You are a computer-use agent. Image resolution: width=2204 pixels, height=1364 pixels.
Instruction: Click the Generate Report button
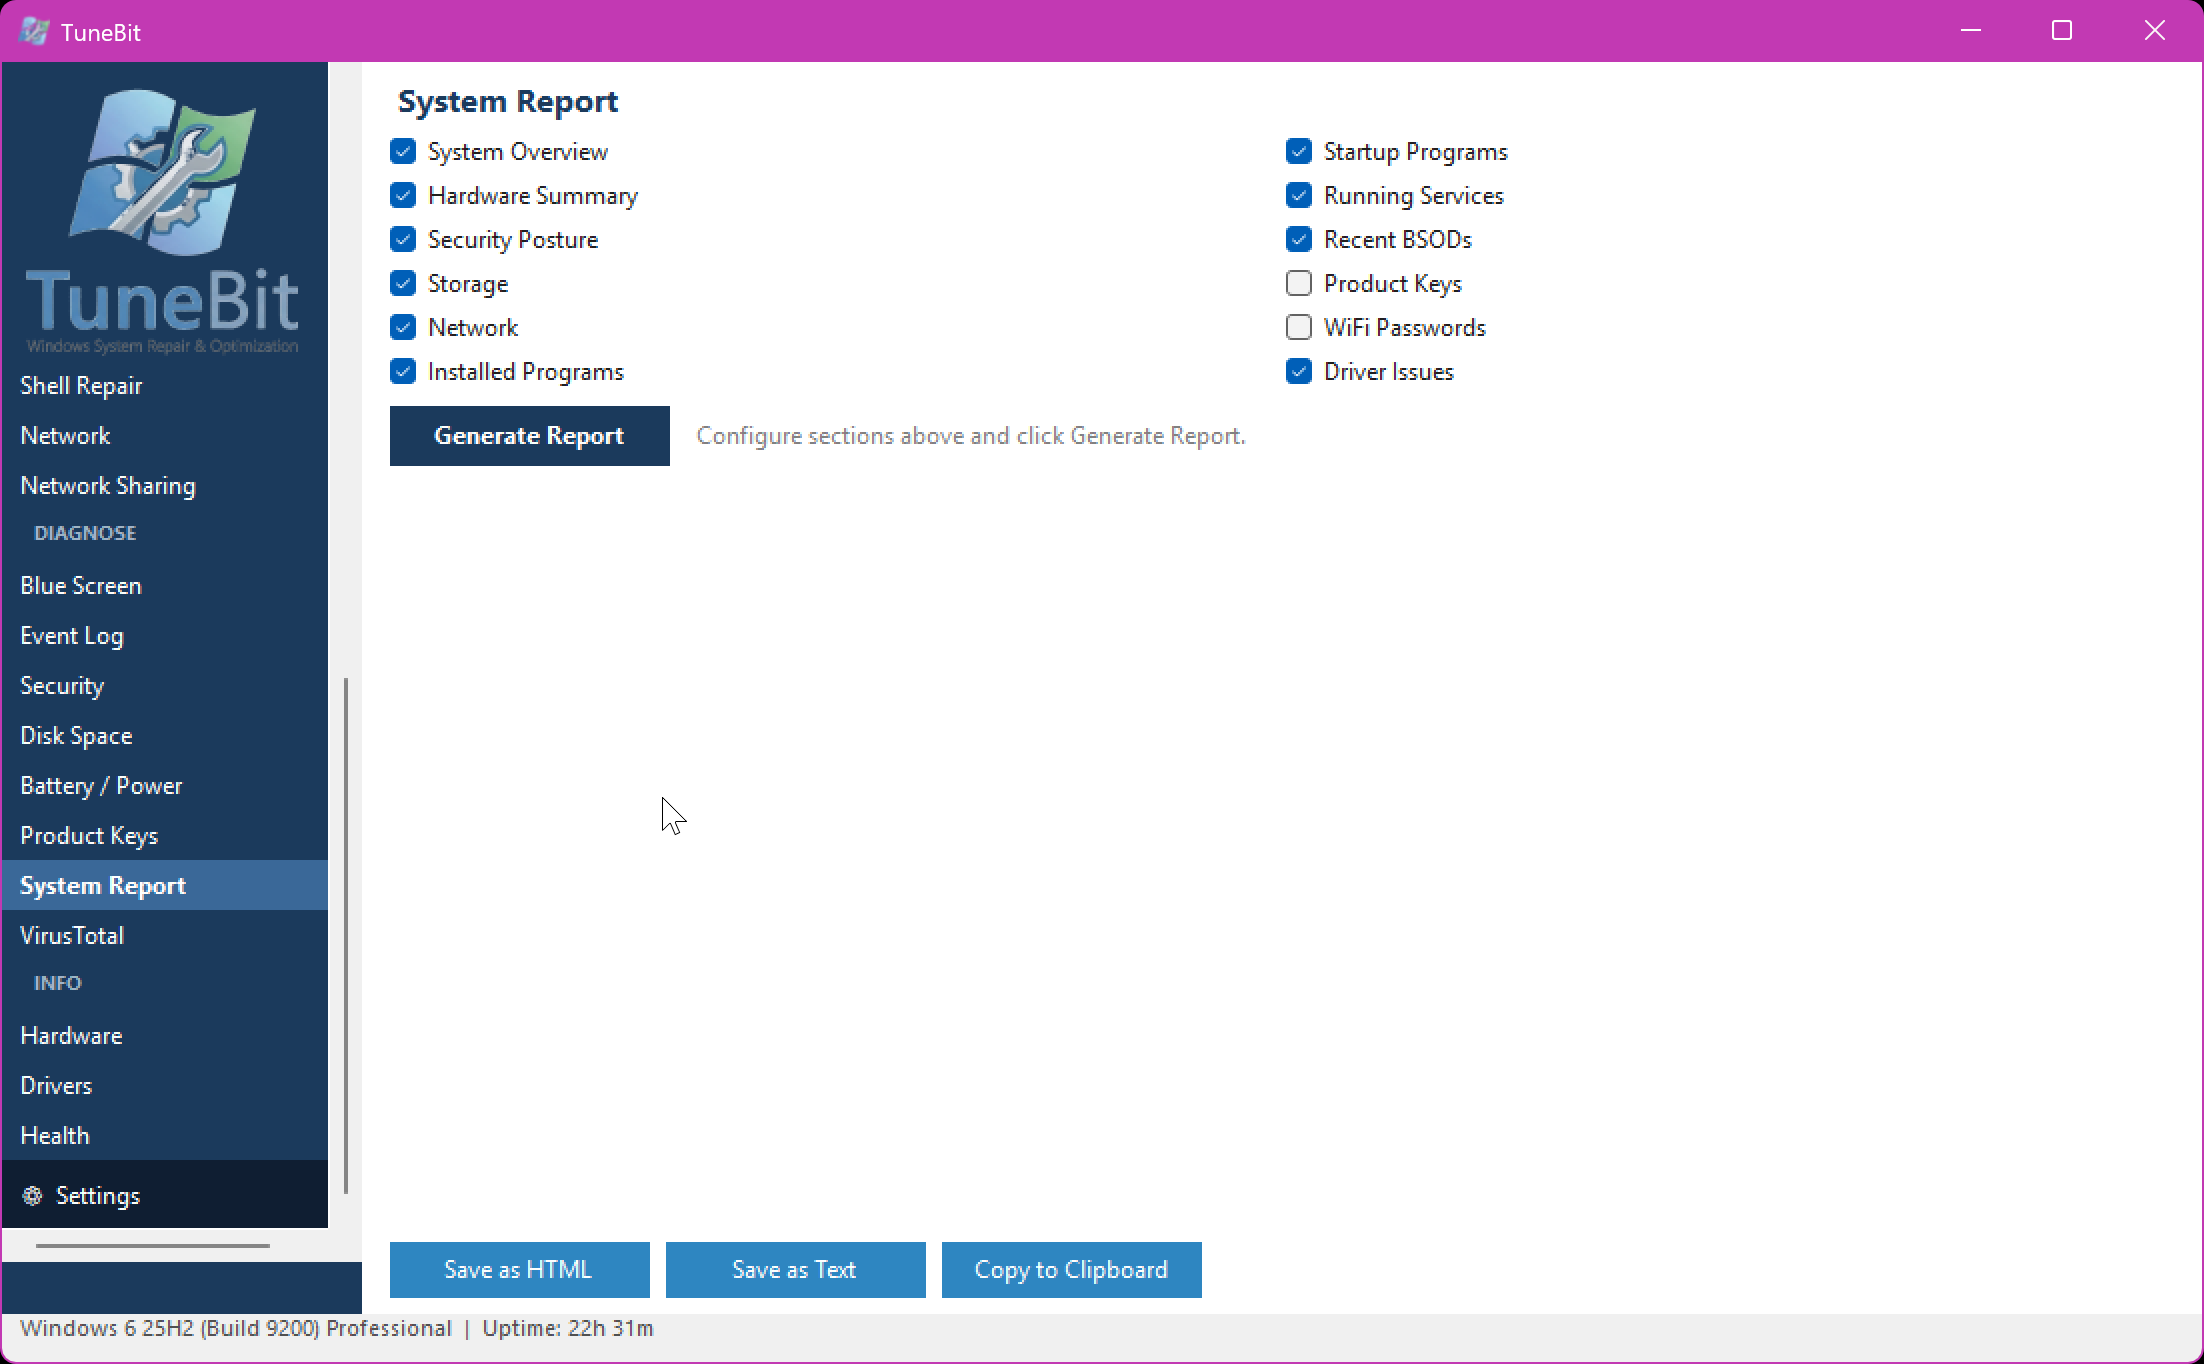529,435
